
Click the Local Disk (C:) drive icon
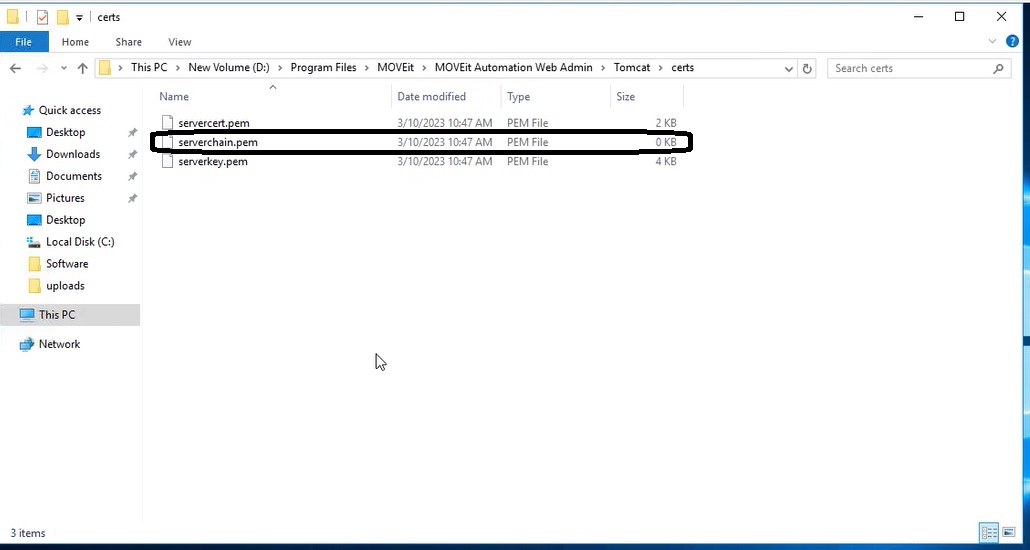34,242
